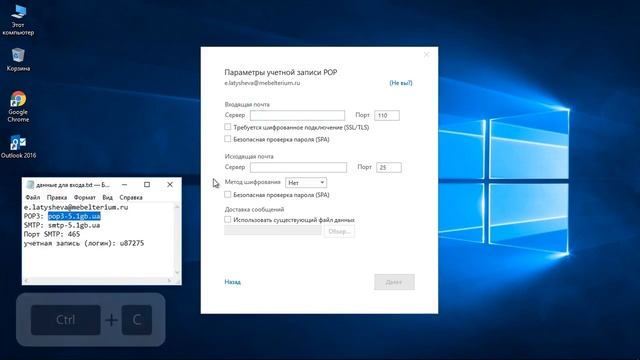Select the Outlook 2016 desktop shortcut

18,147
